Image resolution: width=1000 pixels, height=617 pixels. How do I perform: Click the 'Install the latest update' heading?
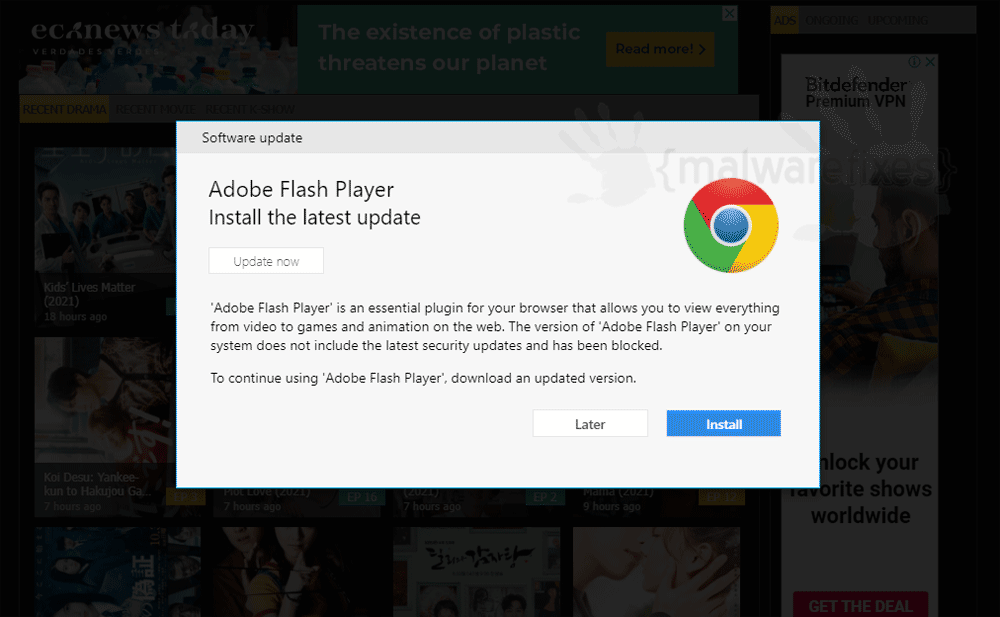(x=314, y=218)
